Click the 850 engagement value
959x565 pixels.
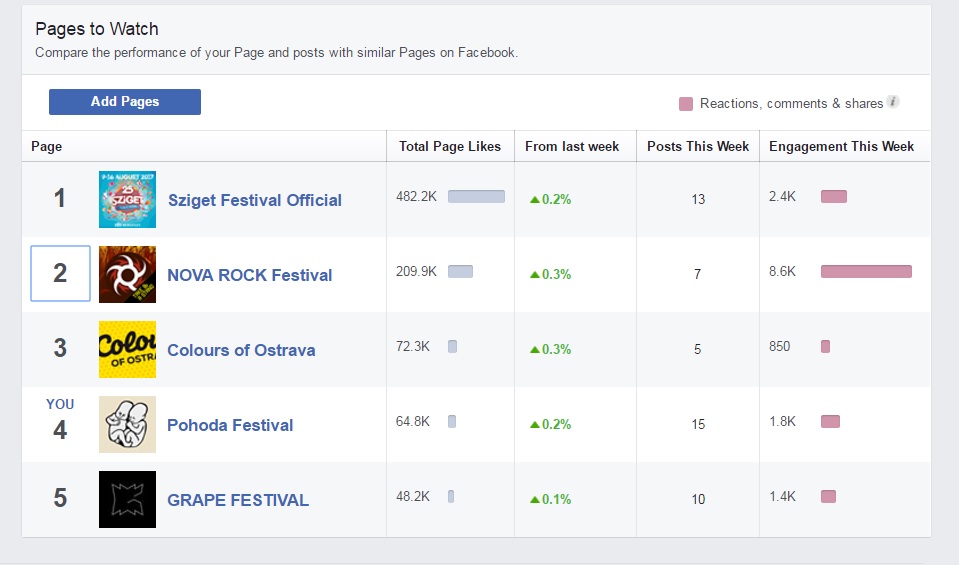[780, 347]
